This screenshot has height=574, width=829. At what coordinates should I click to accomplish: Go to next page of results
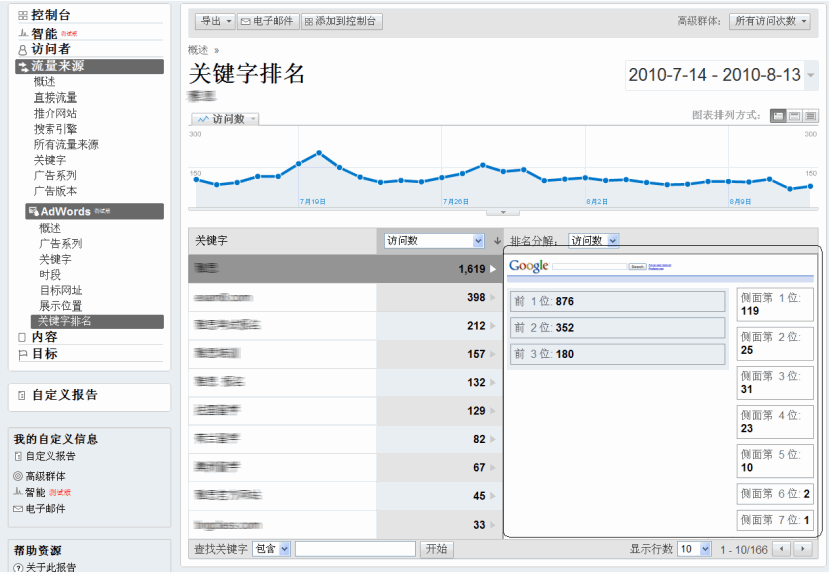[802, 549]
